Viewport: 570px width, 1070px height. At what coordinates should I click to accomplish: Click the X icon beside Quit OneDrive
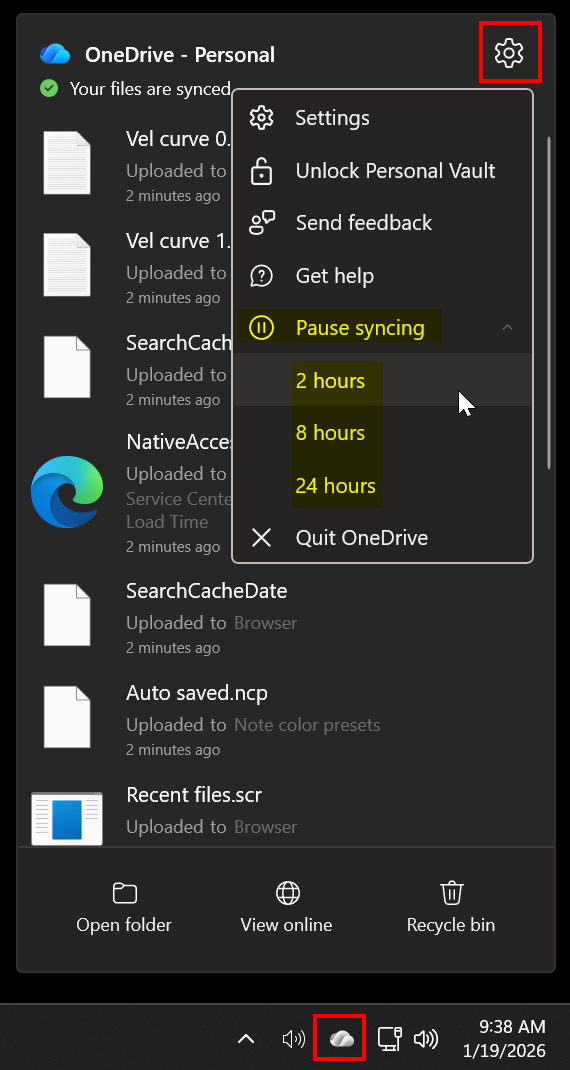[x=261, y=538]
